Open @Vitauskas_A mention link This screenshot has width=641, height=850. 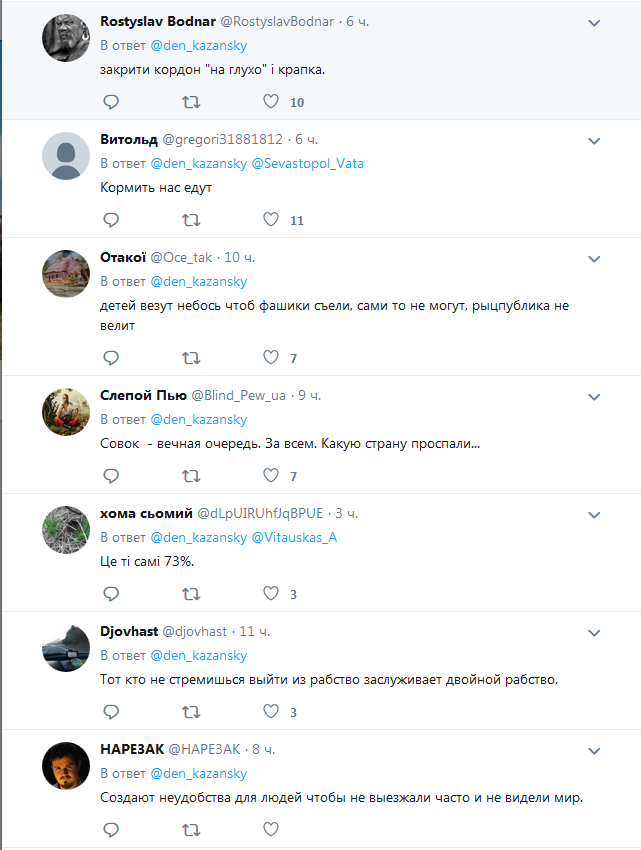[302, 537]
